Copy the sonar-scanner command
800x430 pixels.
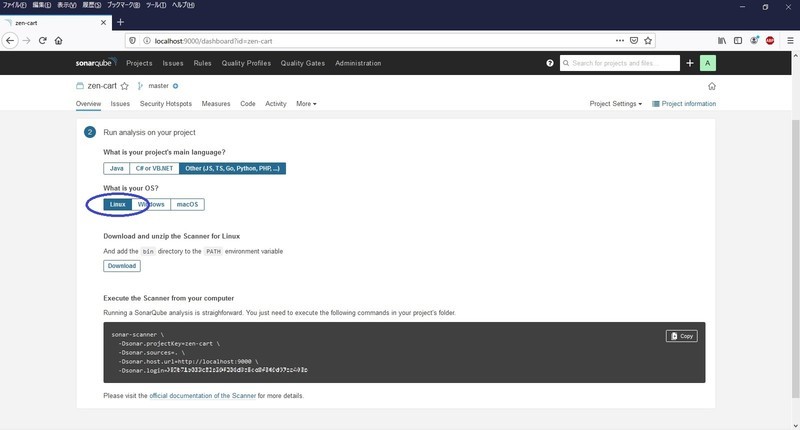pos(682,336)
